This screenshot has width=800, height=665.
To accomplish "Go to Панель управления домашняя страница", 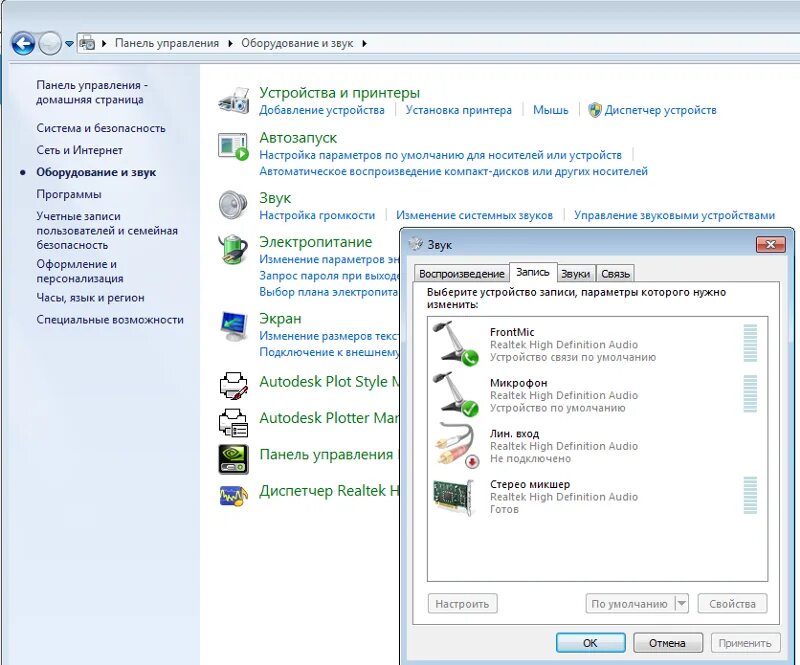I will (x=92, y=92).
